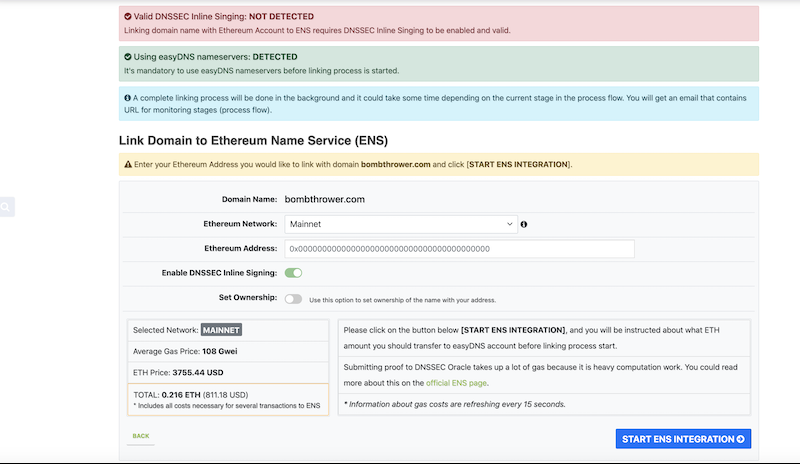Open the Ethereum Network dropdown
The height and width of the screenshot is (464, 800).
pos(401,224)
